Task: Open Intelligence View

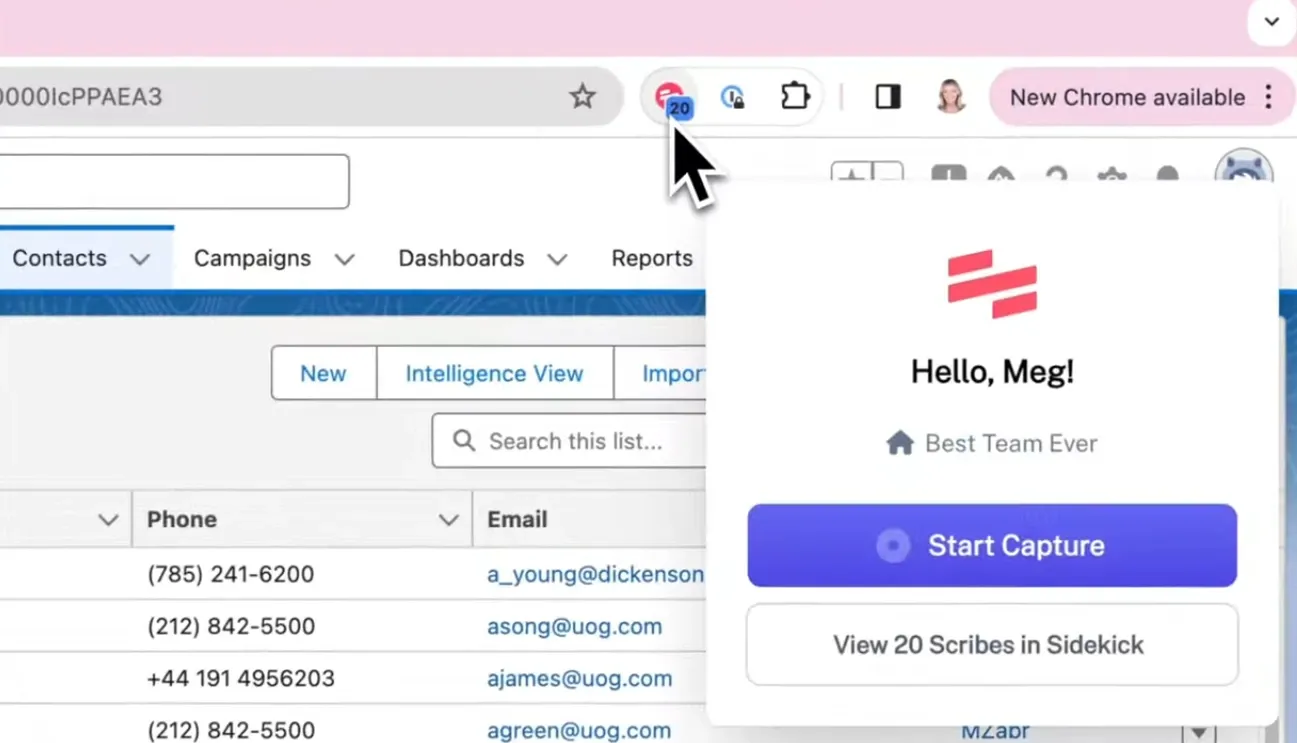Action: [494, 373]
